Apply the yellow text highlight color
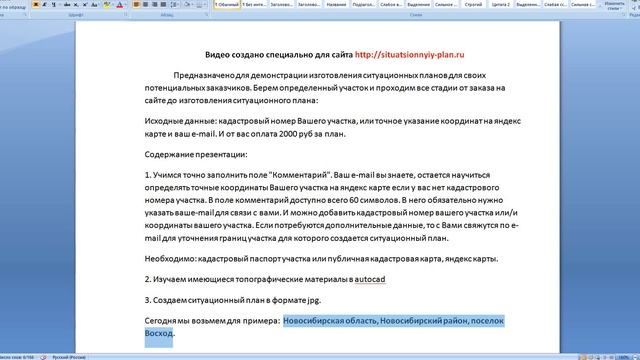The image size is (640, 360). [107, 4]
